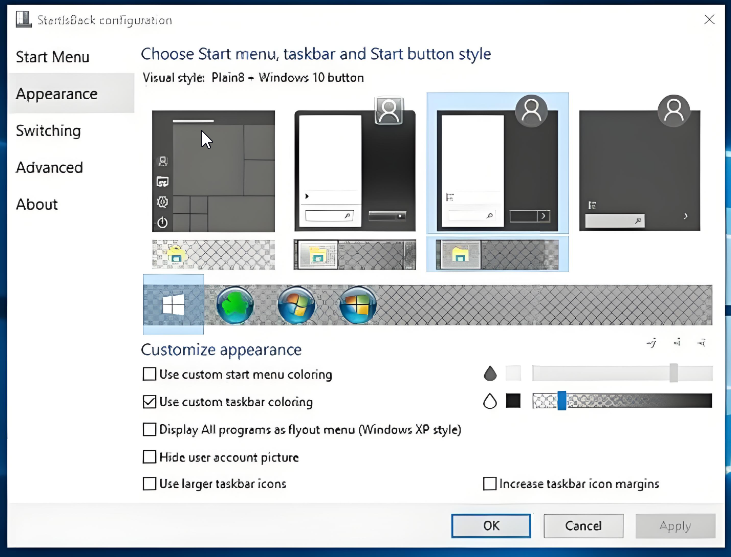Select the fourth Start orb in the row
This screenshot has height=557, width=731.
(x=358, y=304)
